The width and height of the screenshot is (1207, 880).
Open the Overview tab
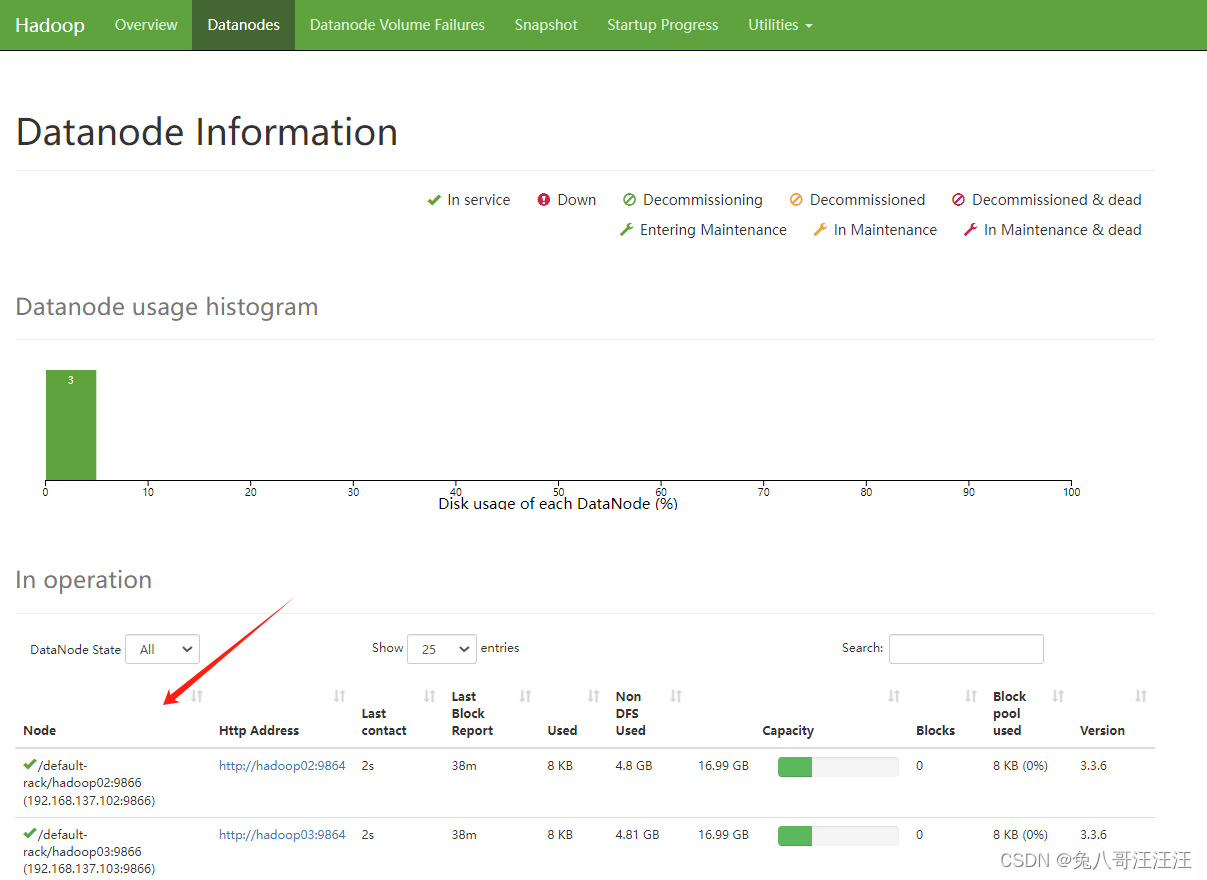[x=146, y=25]
